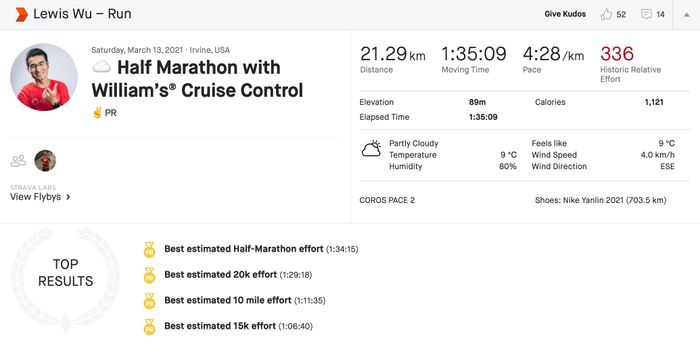
Task: Click the Half-Marathon effort PR medal
Action: point(149,250)
